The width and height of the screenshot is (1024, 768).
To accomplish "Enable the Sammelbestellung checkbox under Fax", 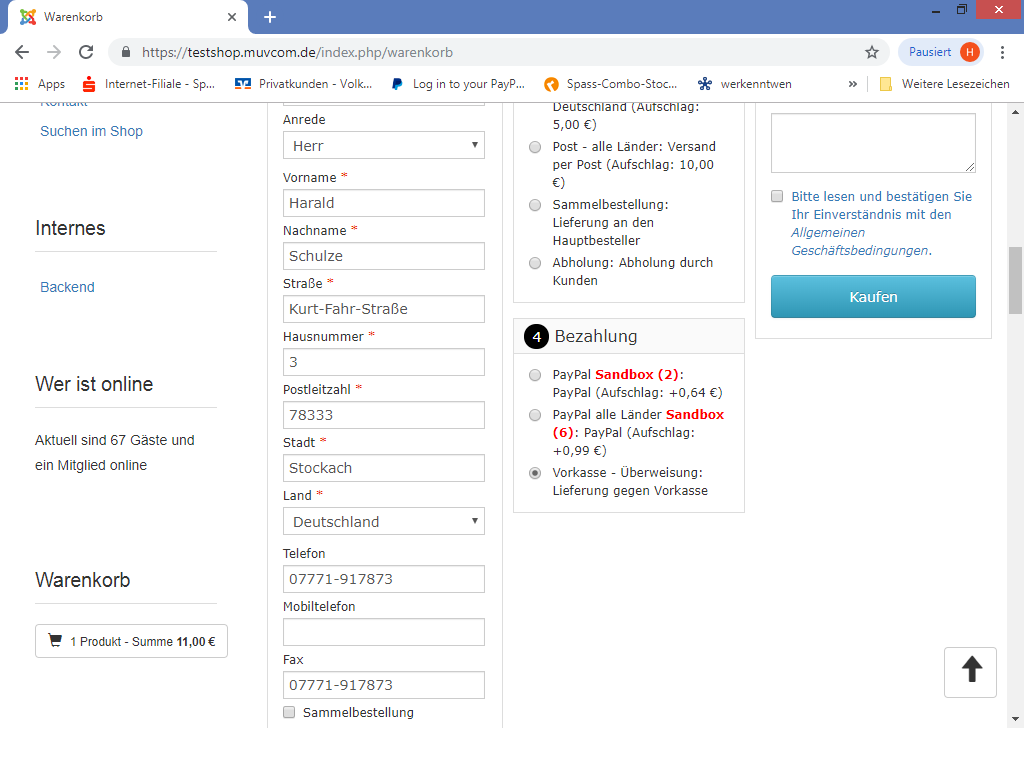I will tap(289, 712).
